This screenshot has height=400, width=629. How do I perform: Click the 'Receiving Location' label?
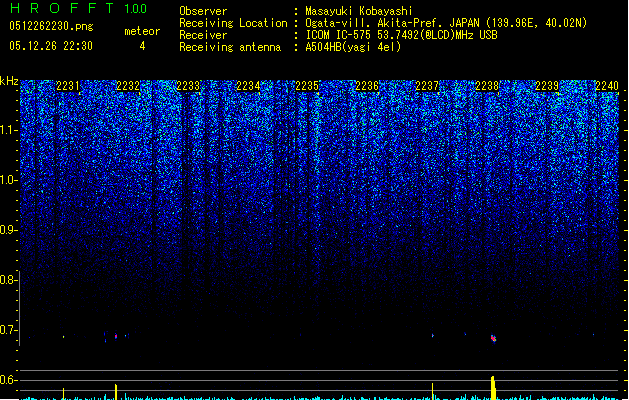233,23
